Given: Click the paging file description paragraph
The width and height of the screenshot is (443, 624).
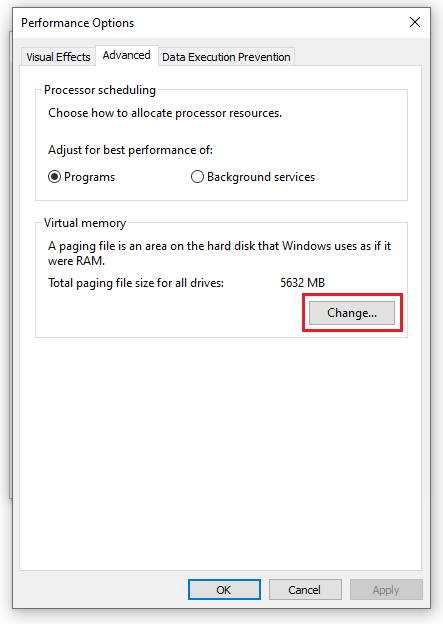Looking at the screenshot, I should pyautogui.click(x=219, y=253).
